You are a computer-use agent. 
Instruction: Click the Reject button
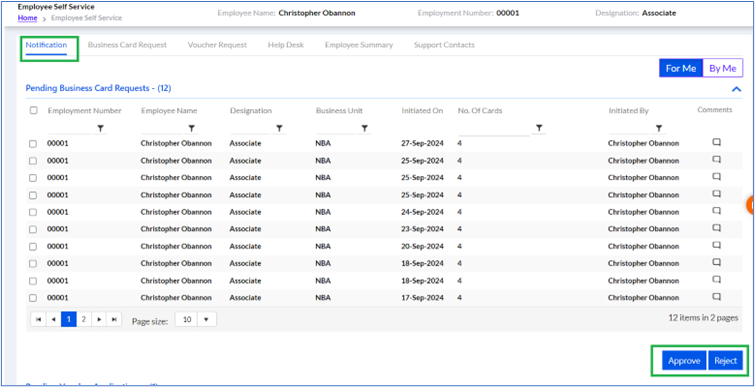tap(726, 361)
